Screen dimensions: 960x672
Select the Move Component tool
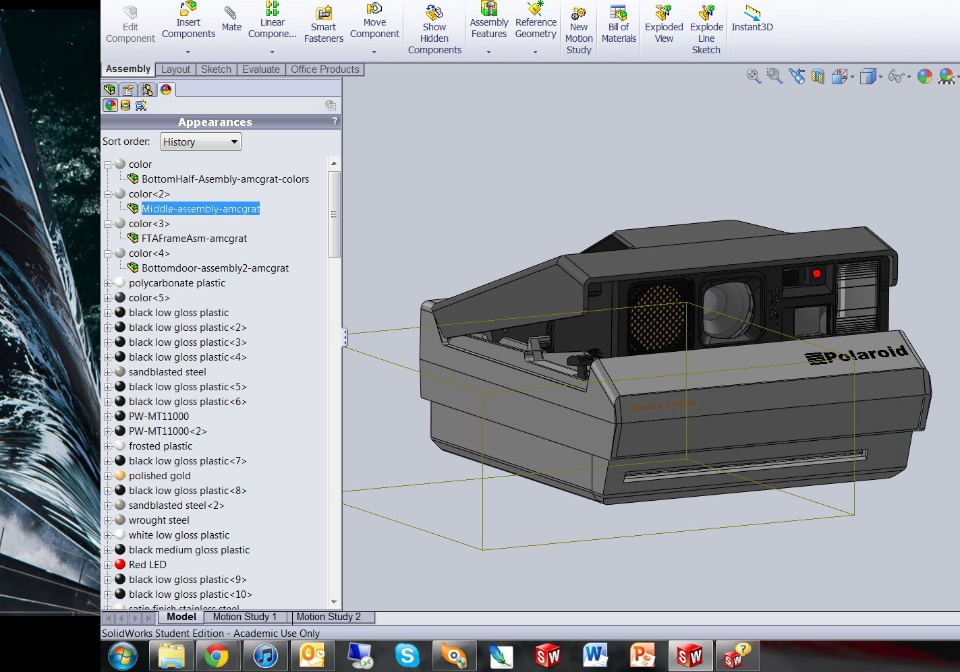click(x=374, y=21)
